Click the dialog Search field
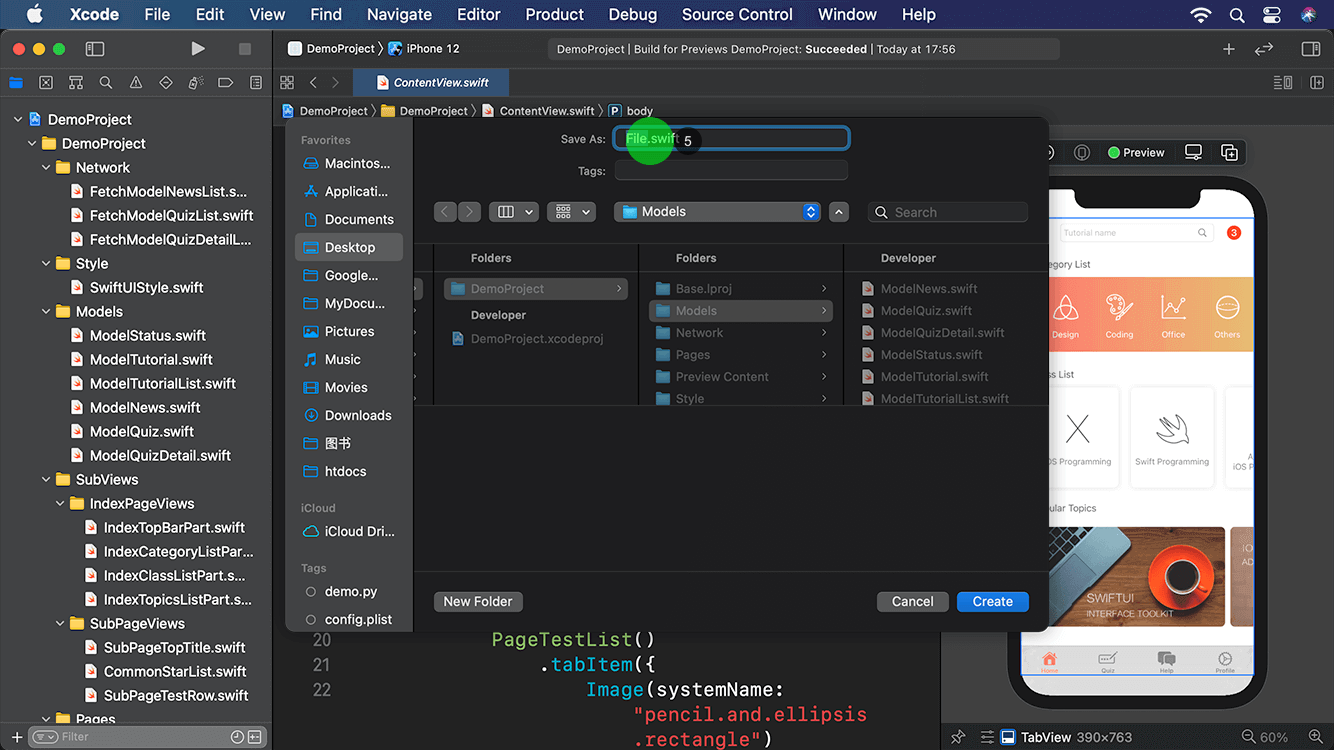1334x750 pixels. [948, 212]
